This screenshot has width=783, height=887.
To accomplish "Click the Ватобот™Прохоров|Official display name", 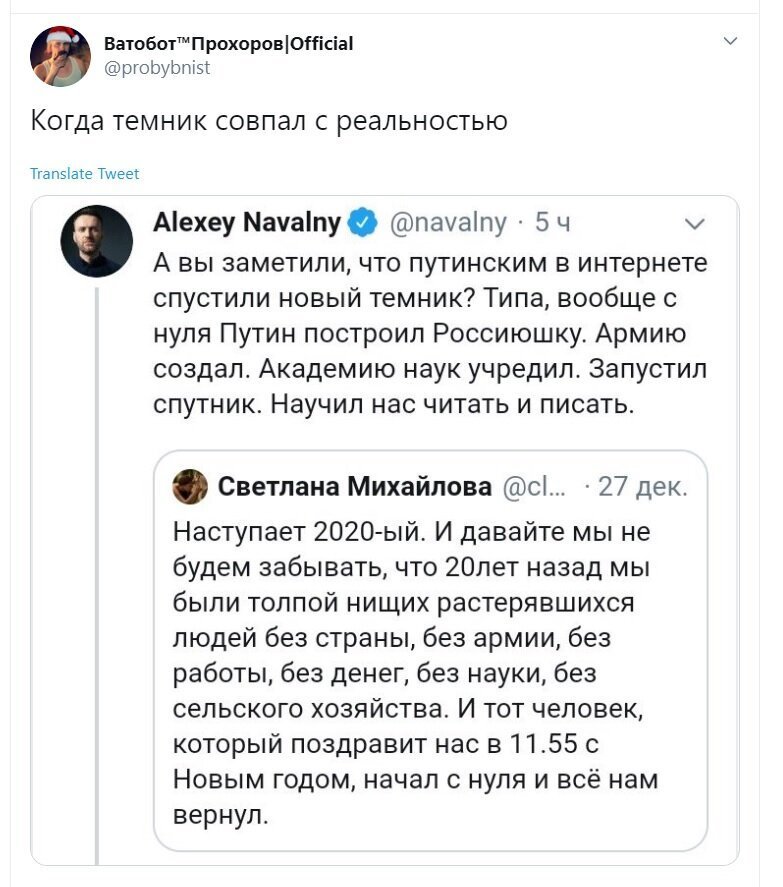I will click(x=229, y=44).
